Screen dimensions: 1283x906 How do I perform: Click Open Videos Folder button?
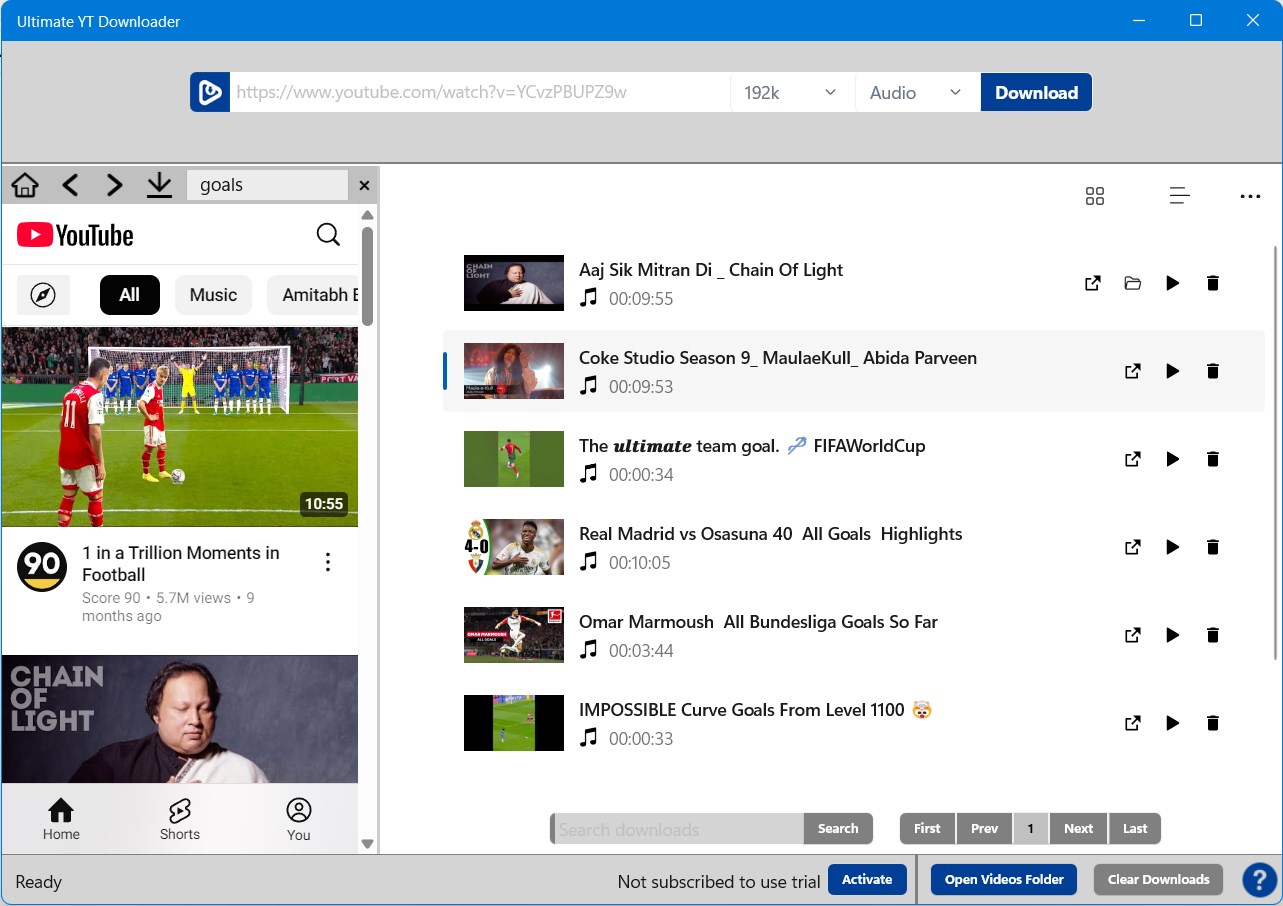point(1004,880)
